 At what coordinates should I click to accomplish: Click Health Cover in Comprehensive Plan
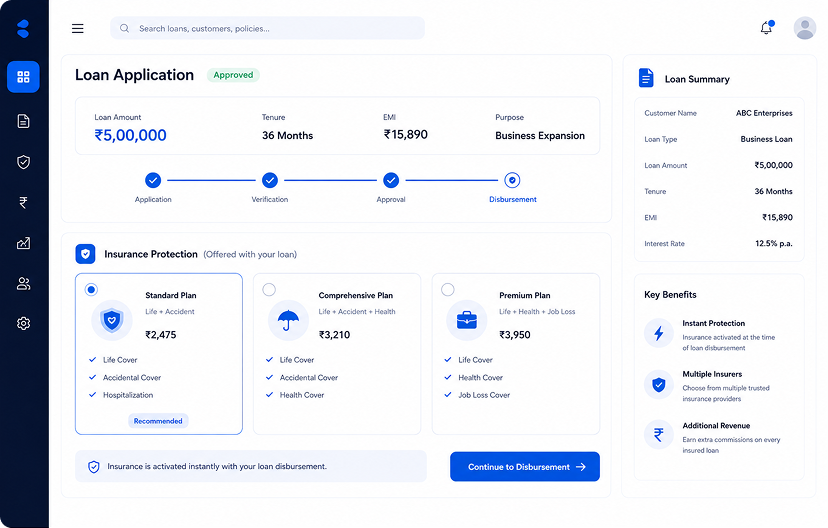pos(302,395)
